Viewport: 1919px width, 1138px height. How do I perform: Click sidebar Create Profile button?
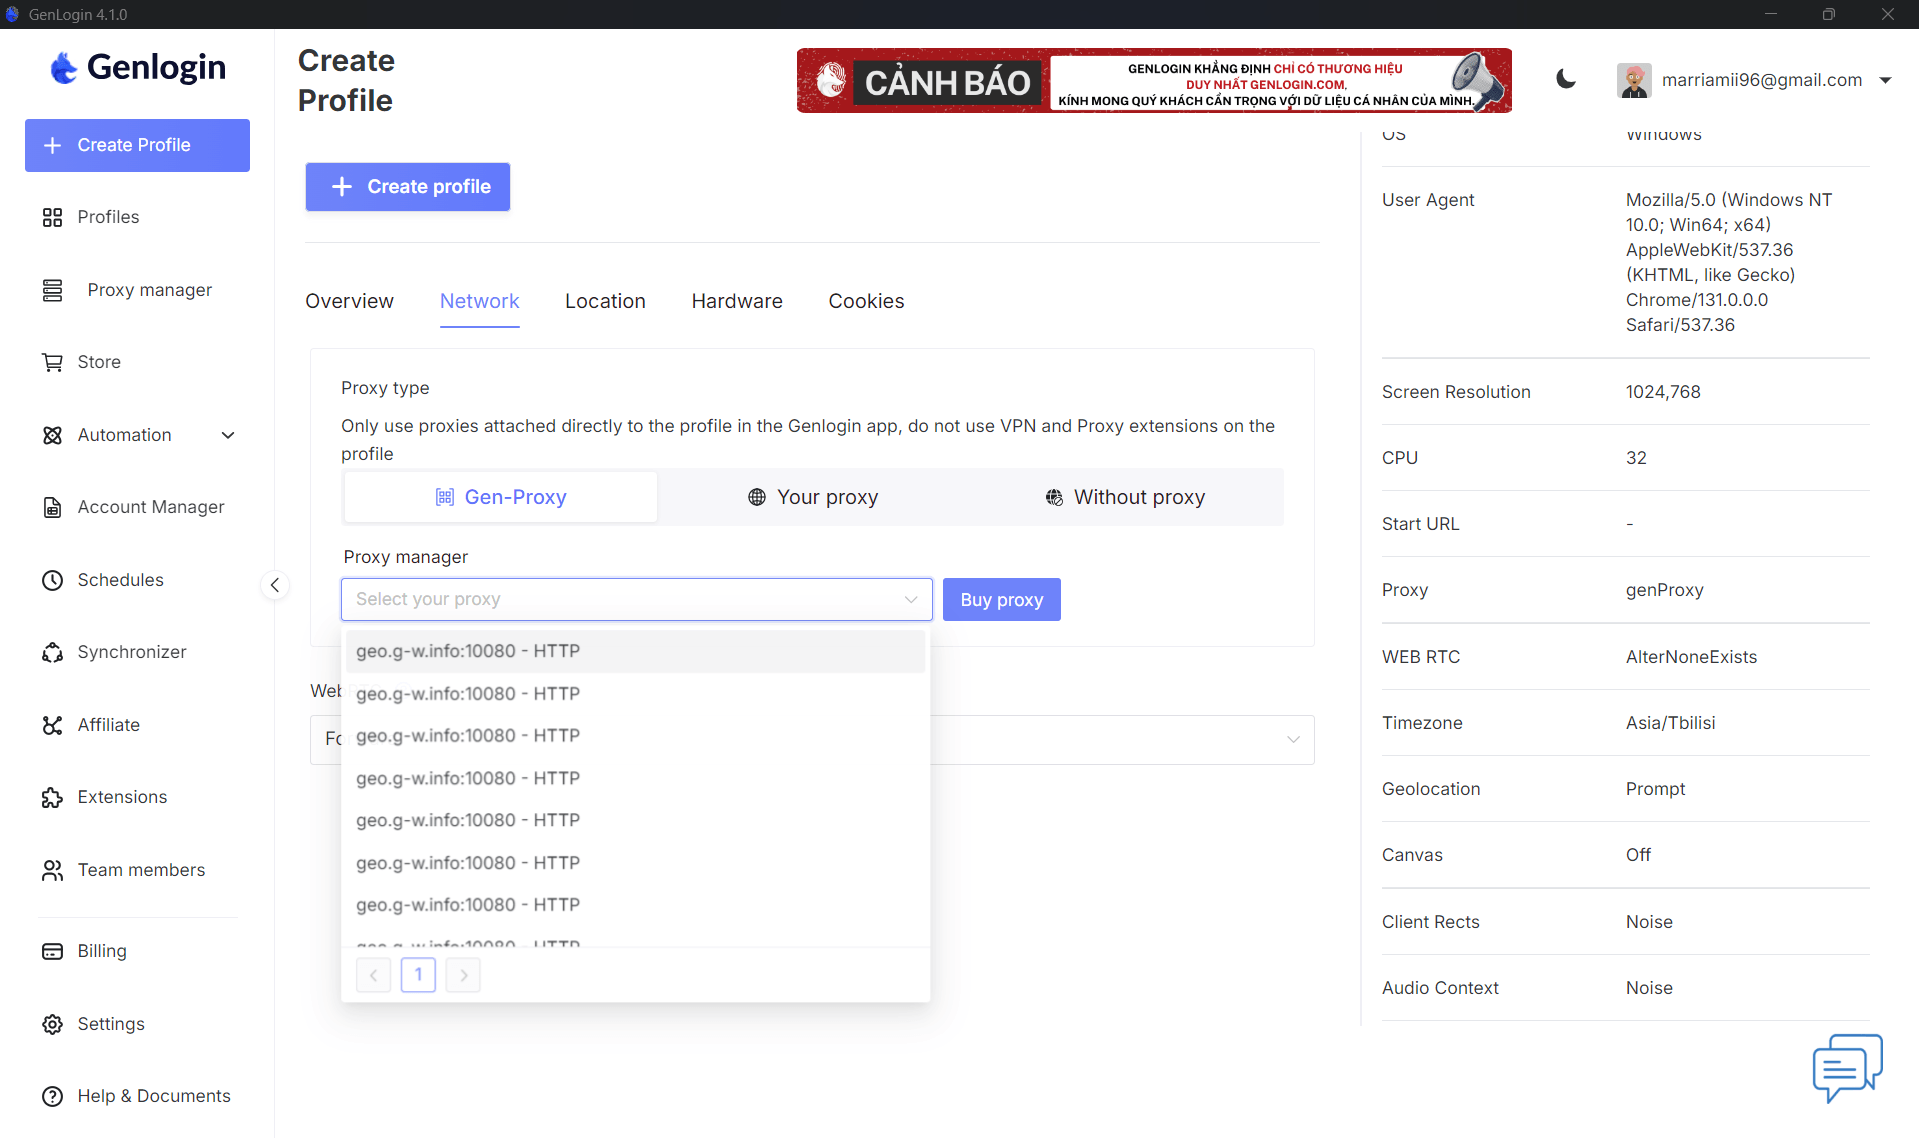tap(137, 145)
